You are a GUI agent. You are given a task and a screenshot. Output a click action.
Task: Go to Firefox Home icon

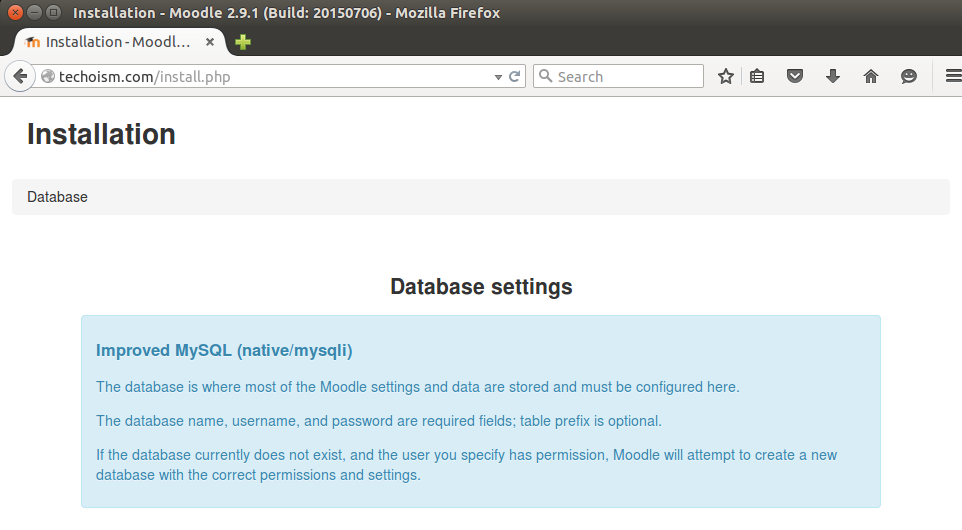(871, 77)
